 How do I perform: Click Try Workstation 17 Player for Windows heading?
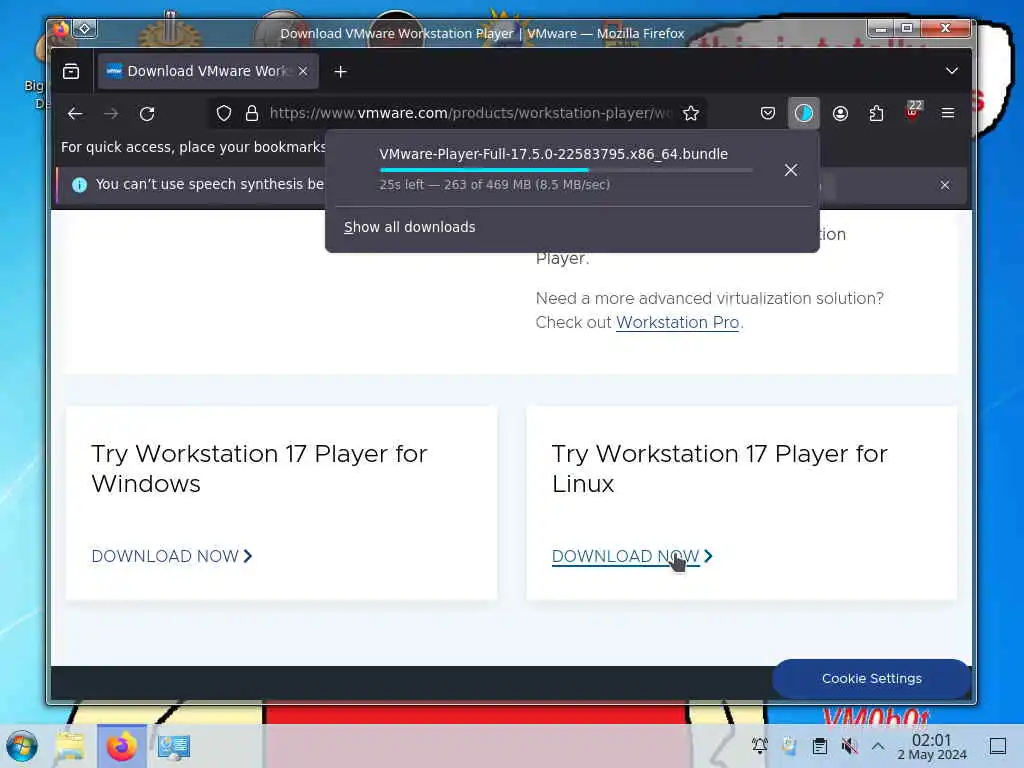(259, 468)
